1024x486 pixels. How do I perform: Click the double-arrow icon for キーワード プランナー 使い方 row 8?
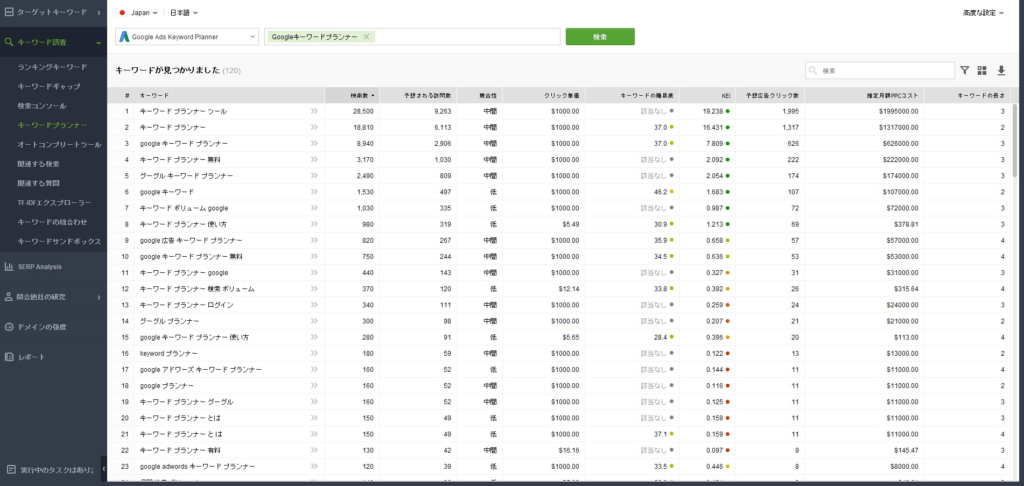314,224
